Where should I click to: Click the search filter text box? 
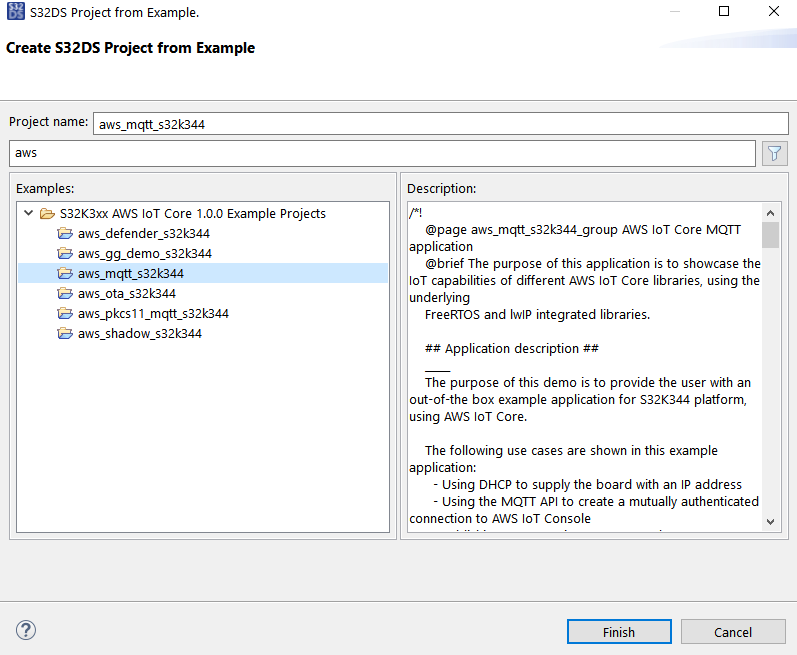coord(380,153)
